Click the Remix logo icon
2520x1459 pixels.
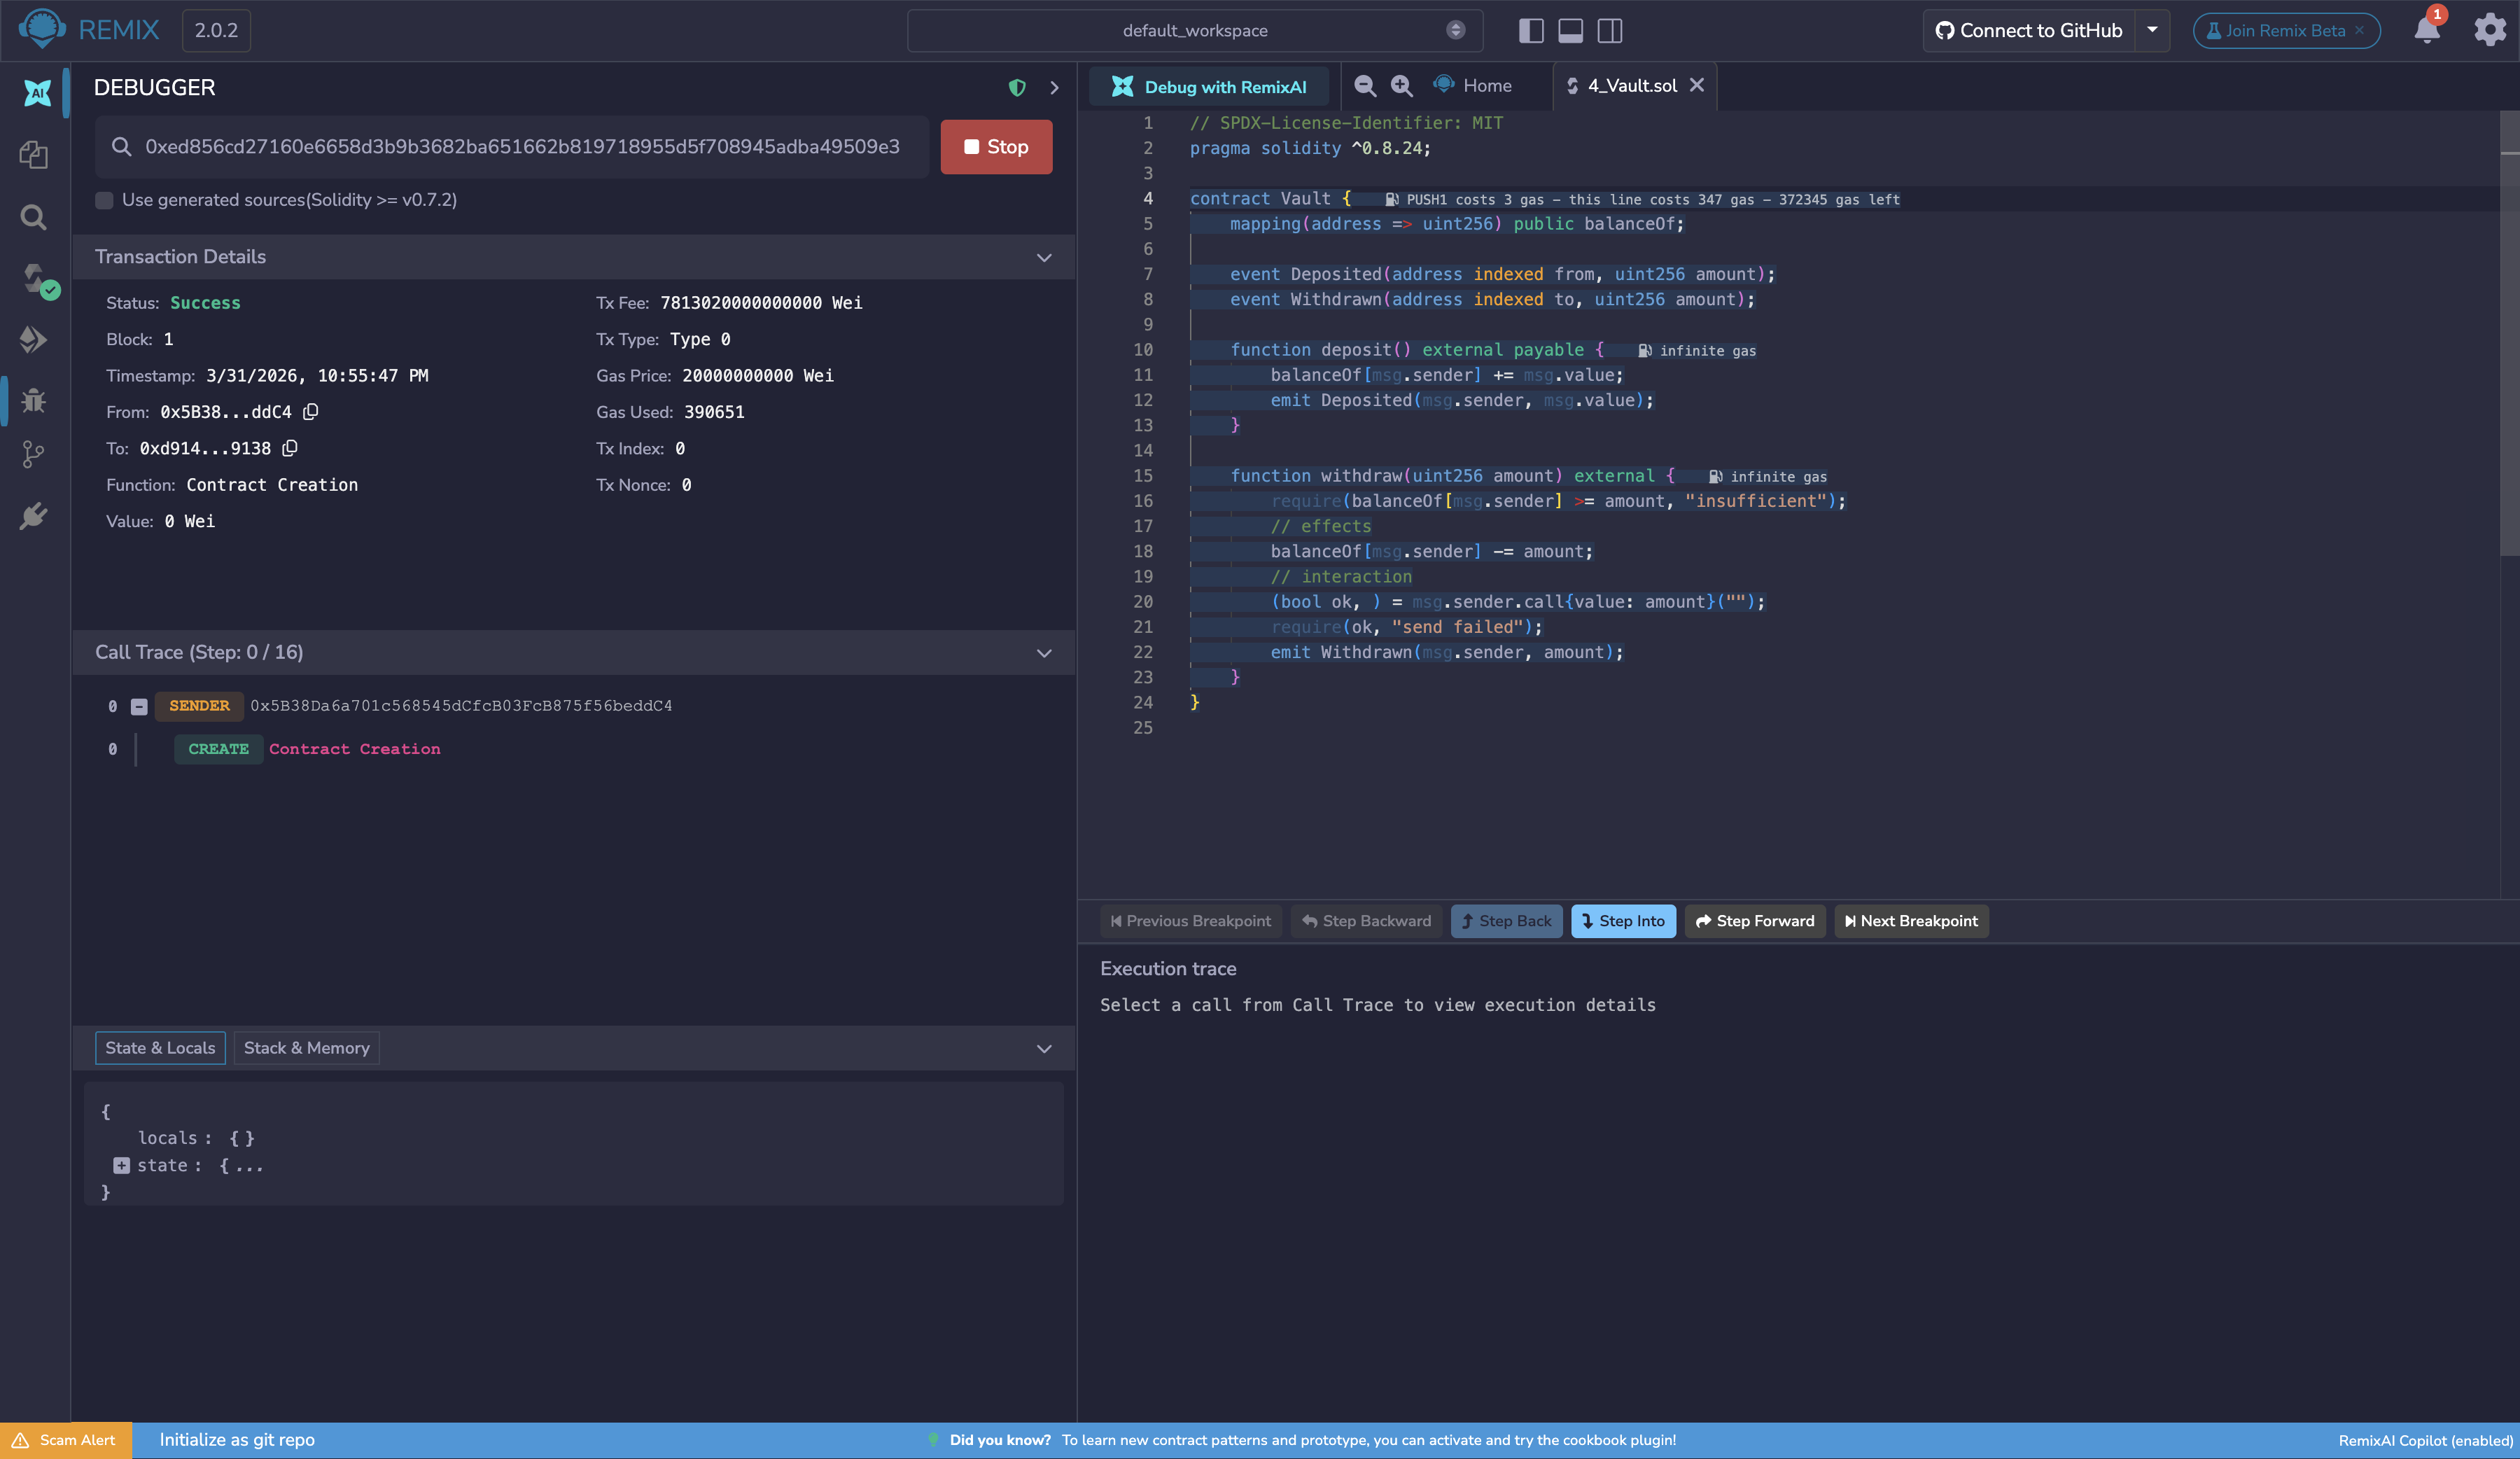(x=42, y=29)
